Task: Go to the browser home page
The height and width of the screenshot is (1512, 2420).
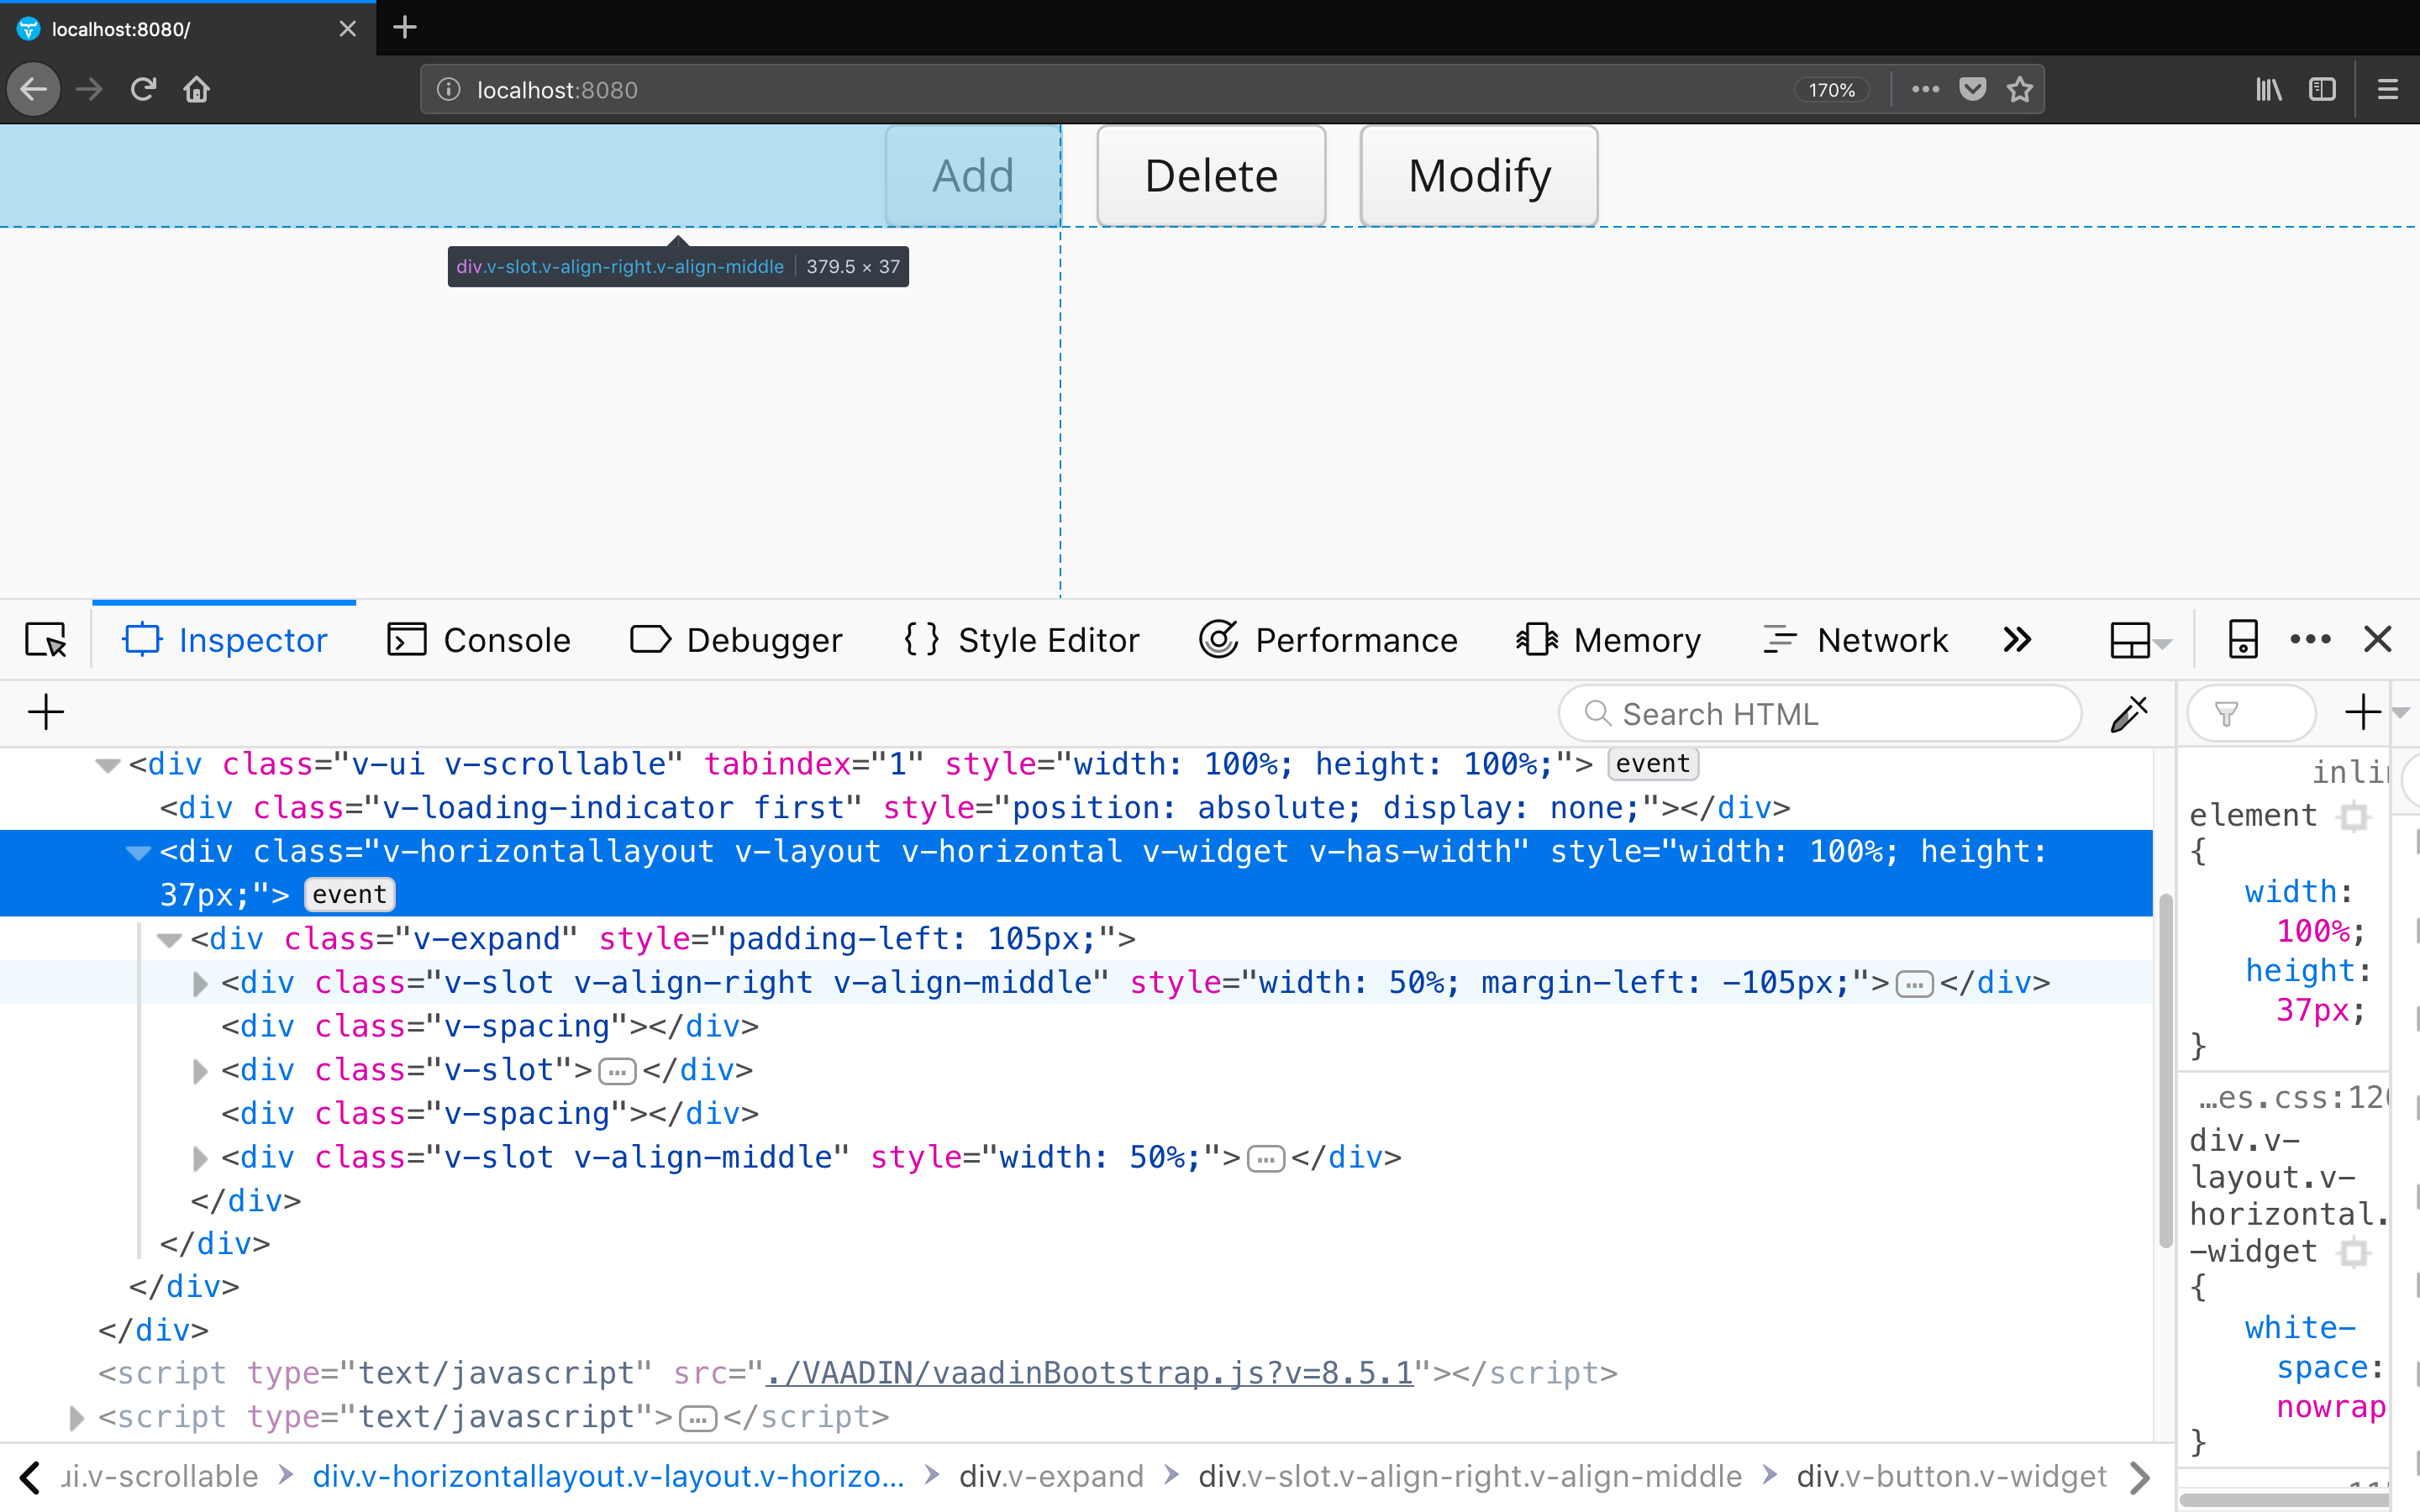Action: click(197, 90)
